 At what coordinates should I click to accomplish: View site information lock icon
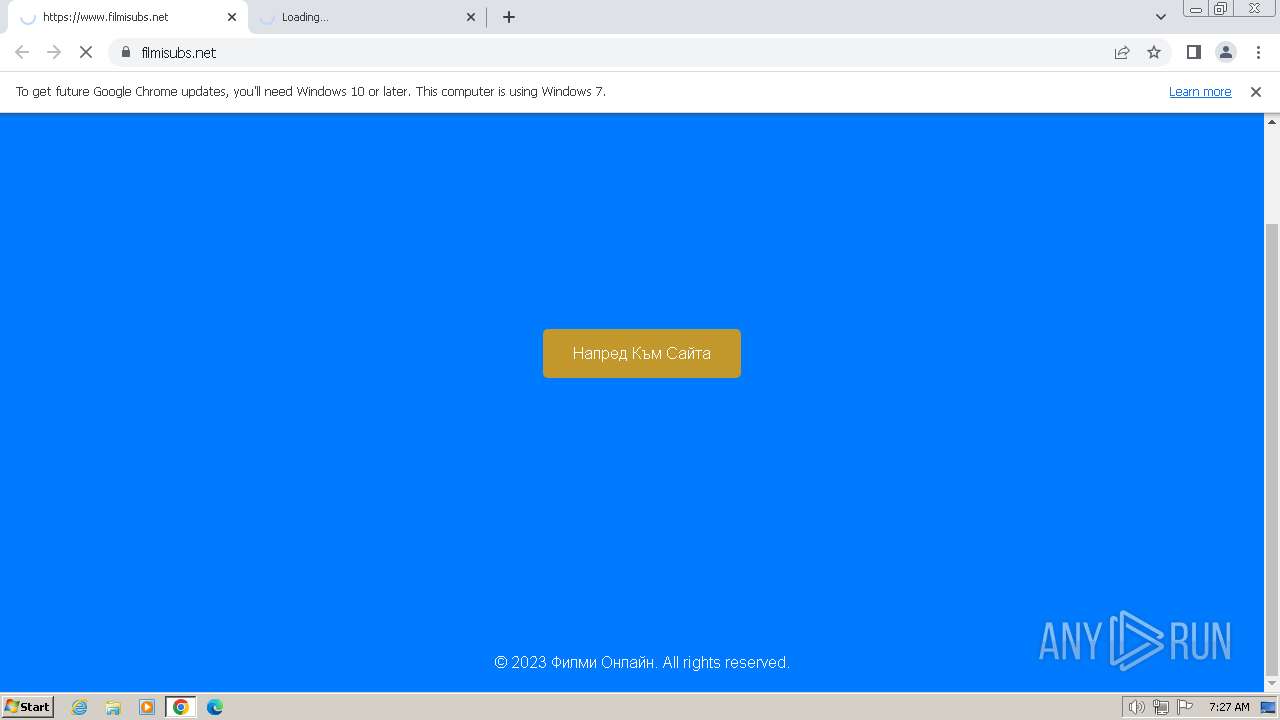click(126, 52)
